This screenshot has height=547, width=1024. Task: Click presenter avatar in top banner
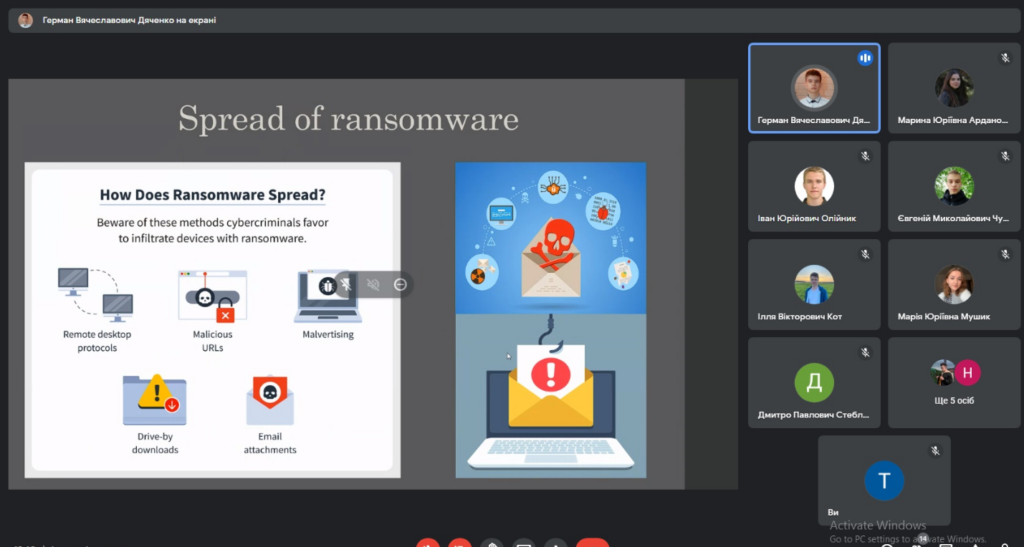pos(25,20)
